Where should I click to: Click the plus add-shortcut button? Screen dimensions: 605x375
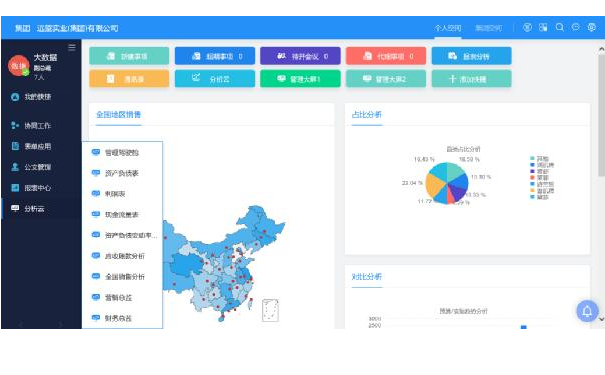tap(471, 79)
